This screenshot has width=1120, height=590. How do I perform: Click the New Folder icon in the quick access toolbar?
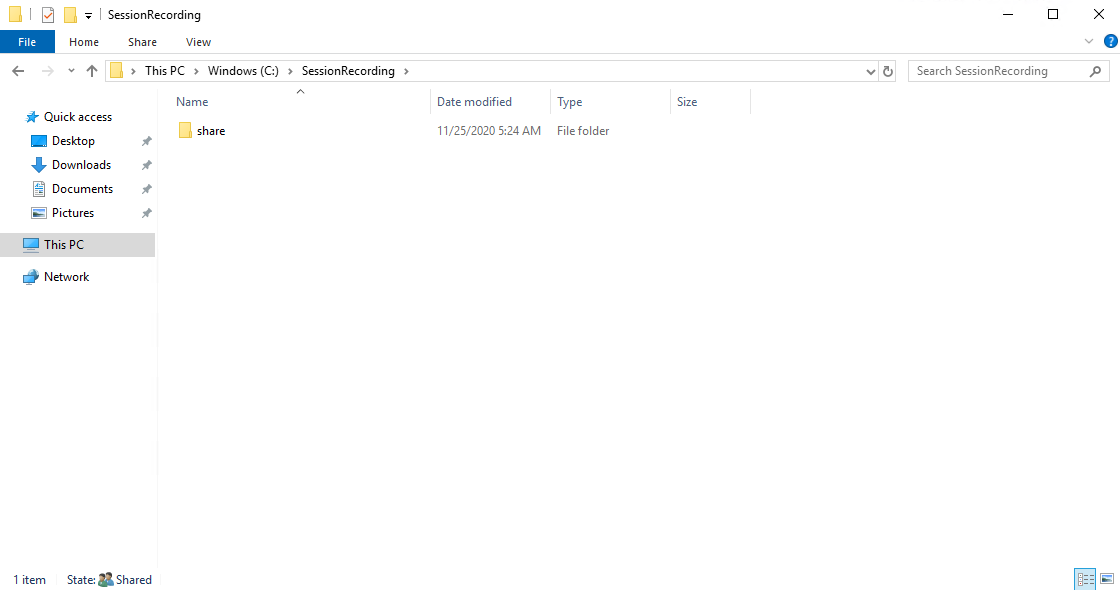[70, 14]
